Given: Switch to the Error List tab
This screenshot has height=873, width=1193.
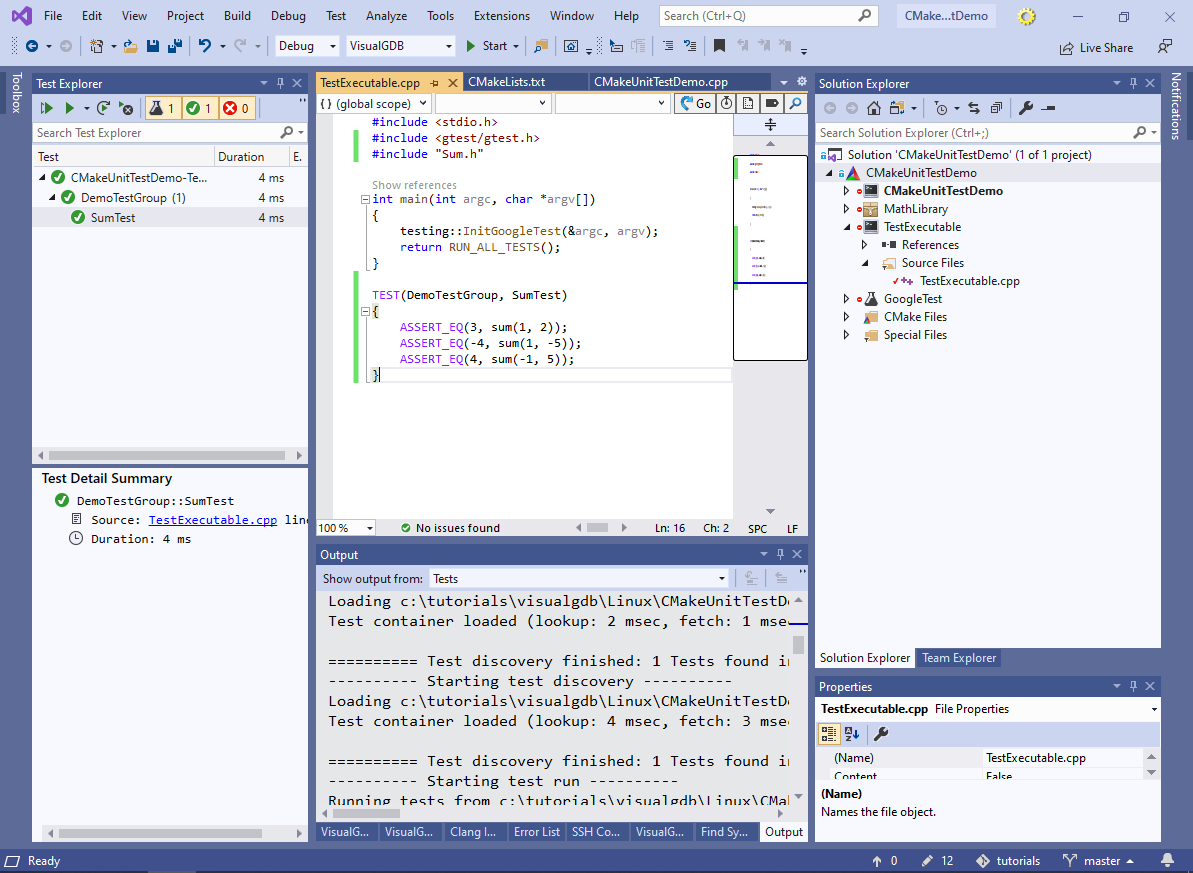Looking at the screenshot, I should pos(536,832).
